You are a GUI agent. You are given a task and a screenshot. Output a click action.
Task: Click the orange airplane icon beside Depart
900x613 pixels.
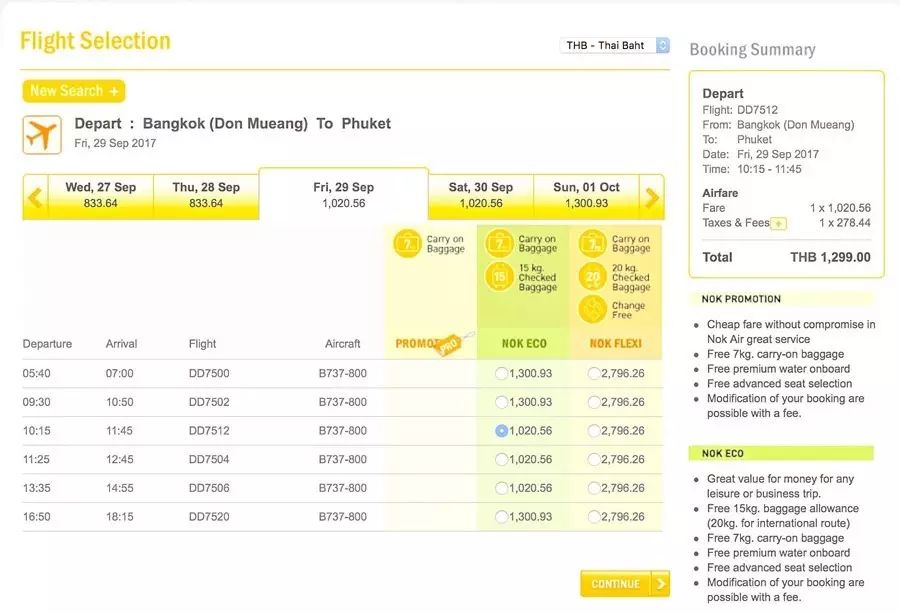coord(42,134)
